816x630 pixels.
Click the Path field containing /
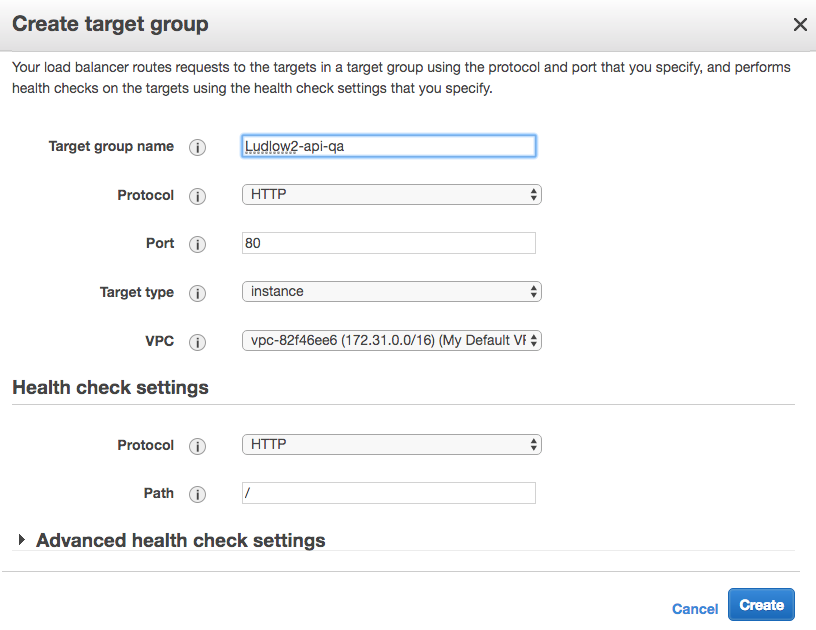(388, 492)
